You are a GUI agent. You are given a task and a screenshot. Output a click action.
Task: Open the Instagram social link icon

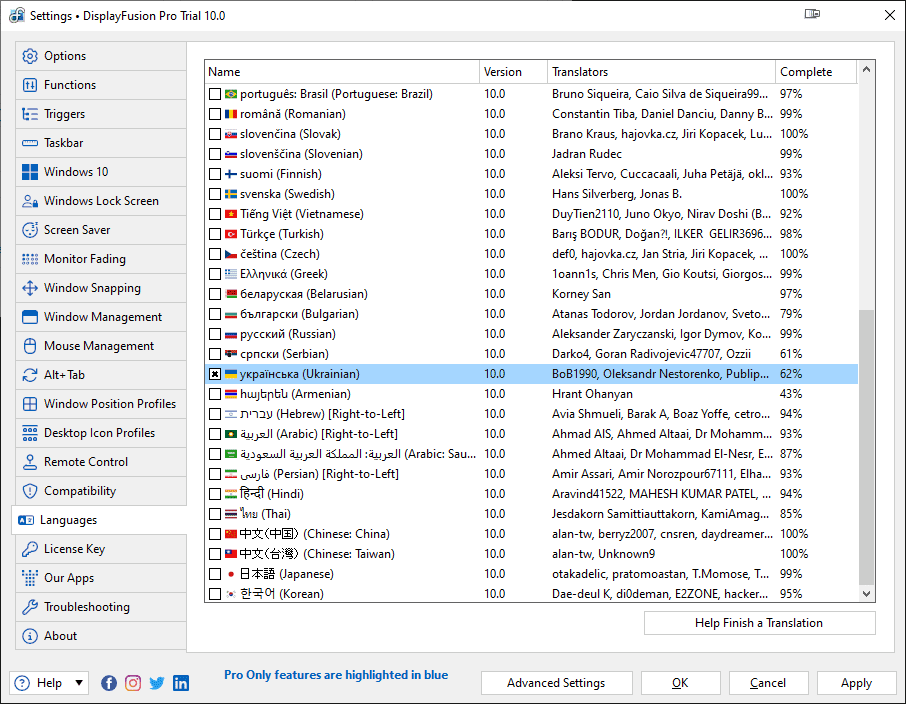[133, 683]
